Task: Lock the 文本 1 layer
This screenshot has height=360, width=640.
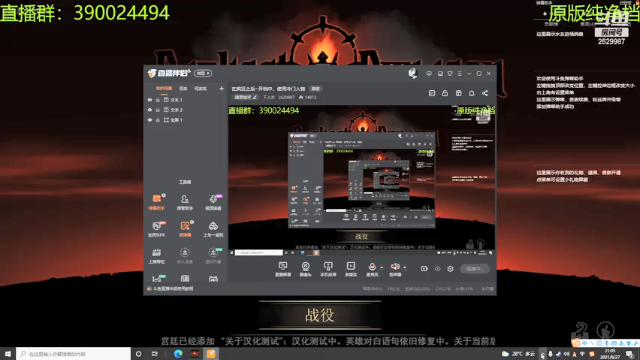Action: pos(158,100)
